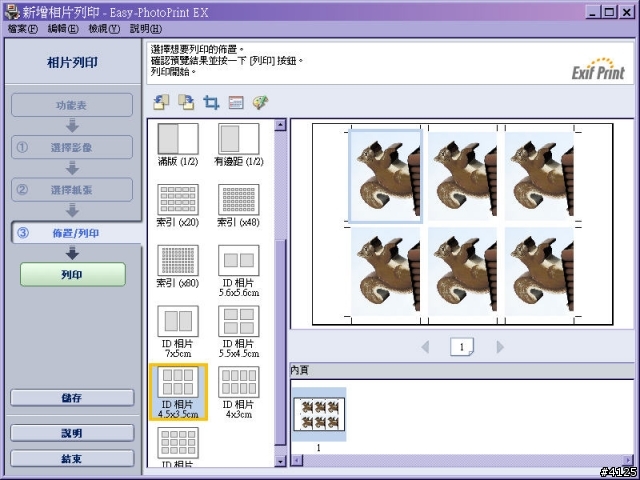Select the 索引 (x80) index layout
This screenshot has height=480, width=640.
(178, 267)
